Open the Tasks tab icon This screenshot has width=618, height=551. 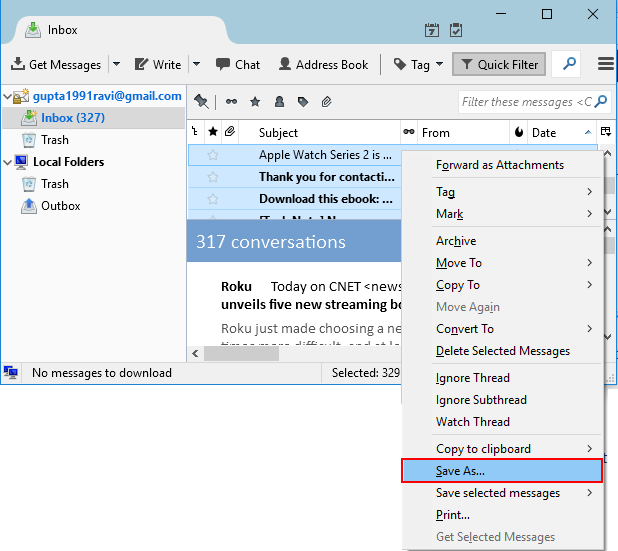tap(456, 30)
